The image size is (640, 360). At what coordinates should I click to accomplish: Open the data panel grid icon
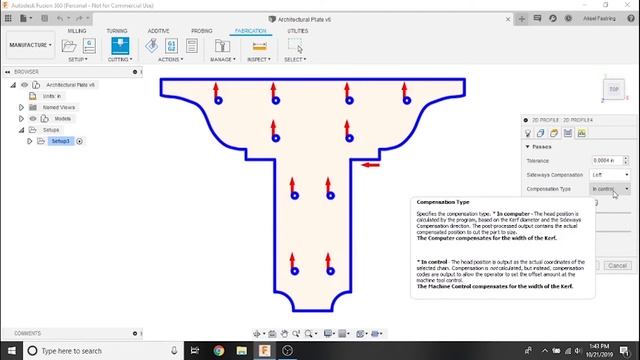tap(8, 18)
